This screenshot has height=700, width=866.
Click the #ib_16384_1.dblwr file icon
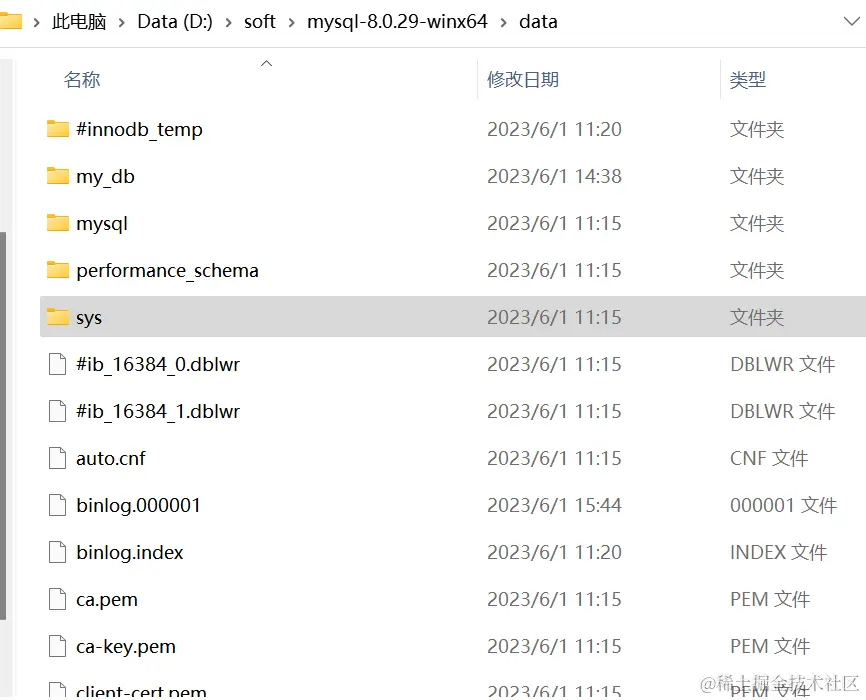[x=57, y=411]
